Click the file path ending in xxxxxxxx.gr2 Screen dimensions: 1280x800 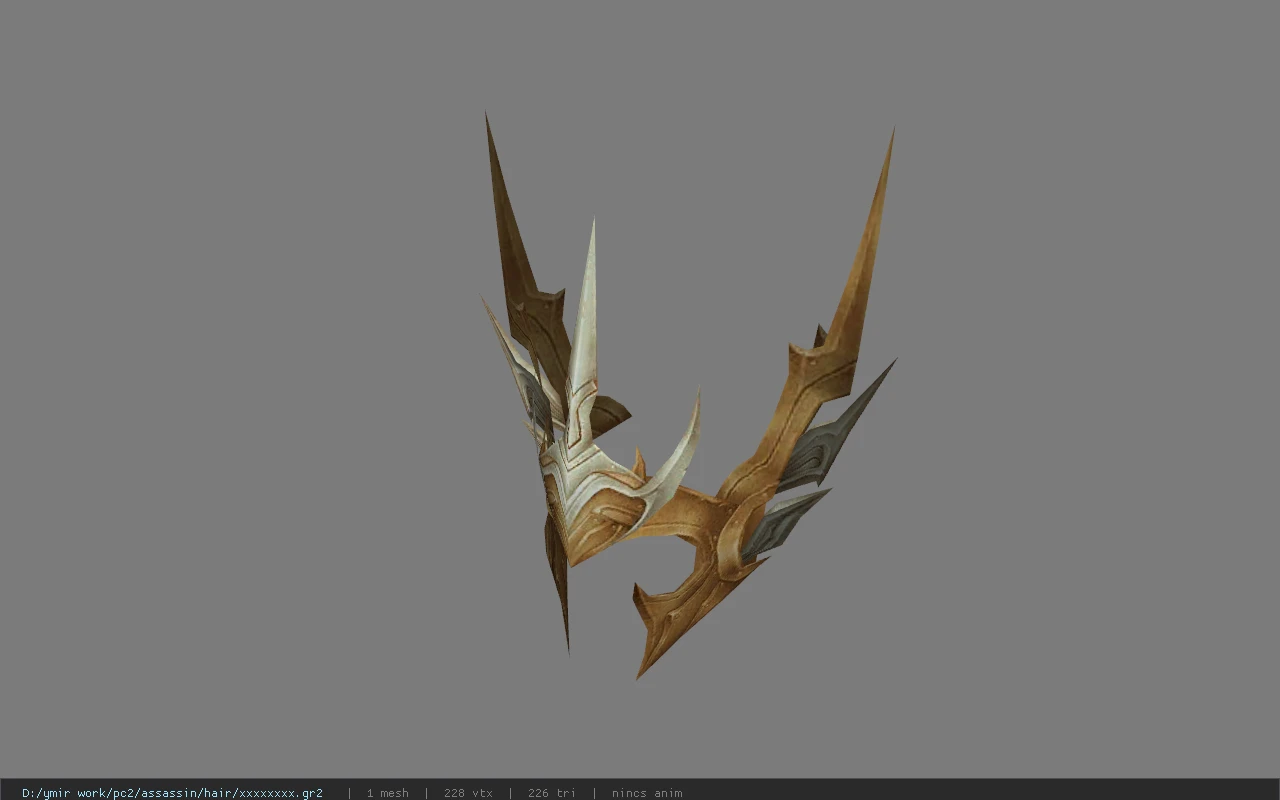pos(172,793)
